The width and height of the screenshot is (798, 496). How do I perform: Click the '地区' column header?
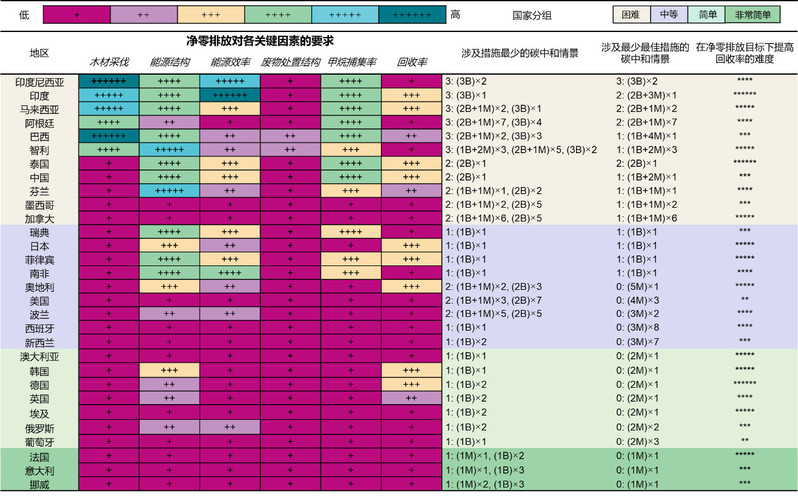pos(39,52)
